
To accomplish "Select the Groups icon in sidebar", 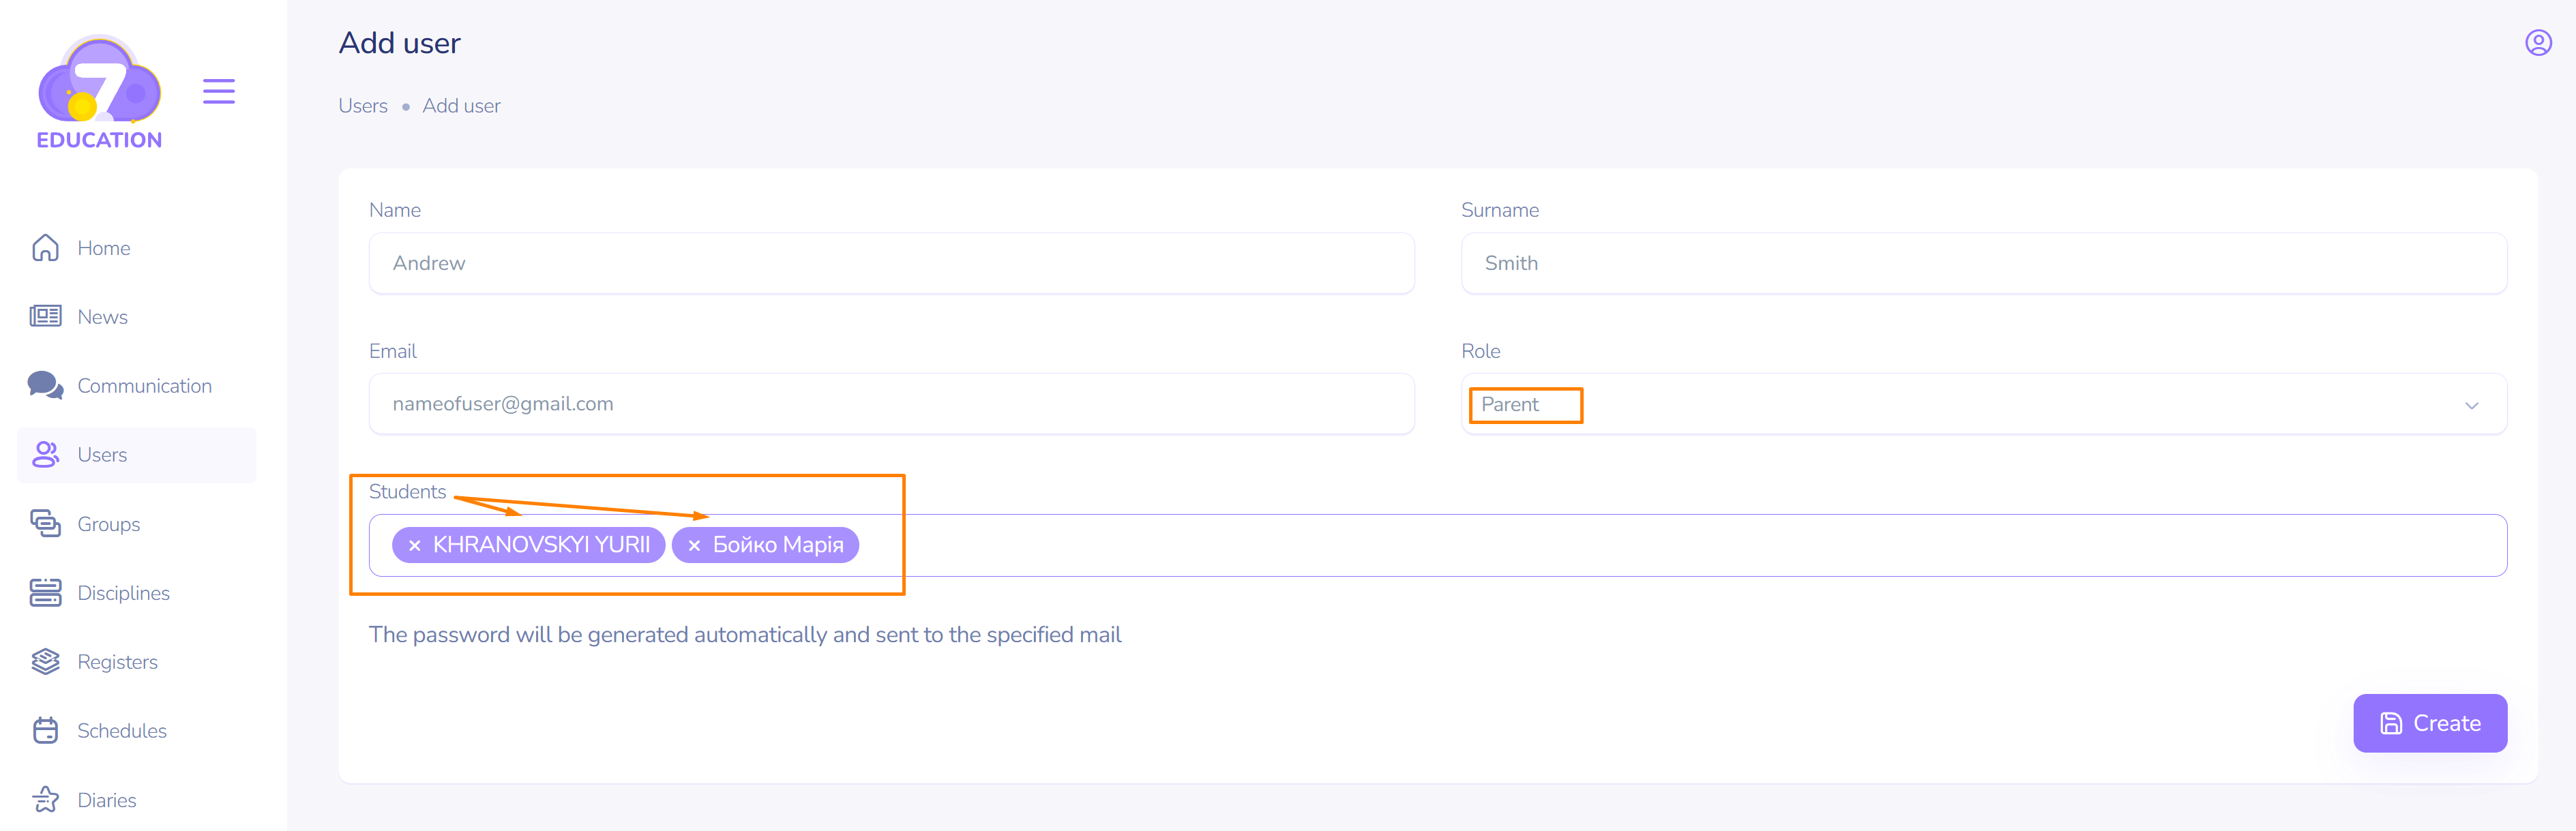I will [x=45, y=524].
